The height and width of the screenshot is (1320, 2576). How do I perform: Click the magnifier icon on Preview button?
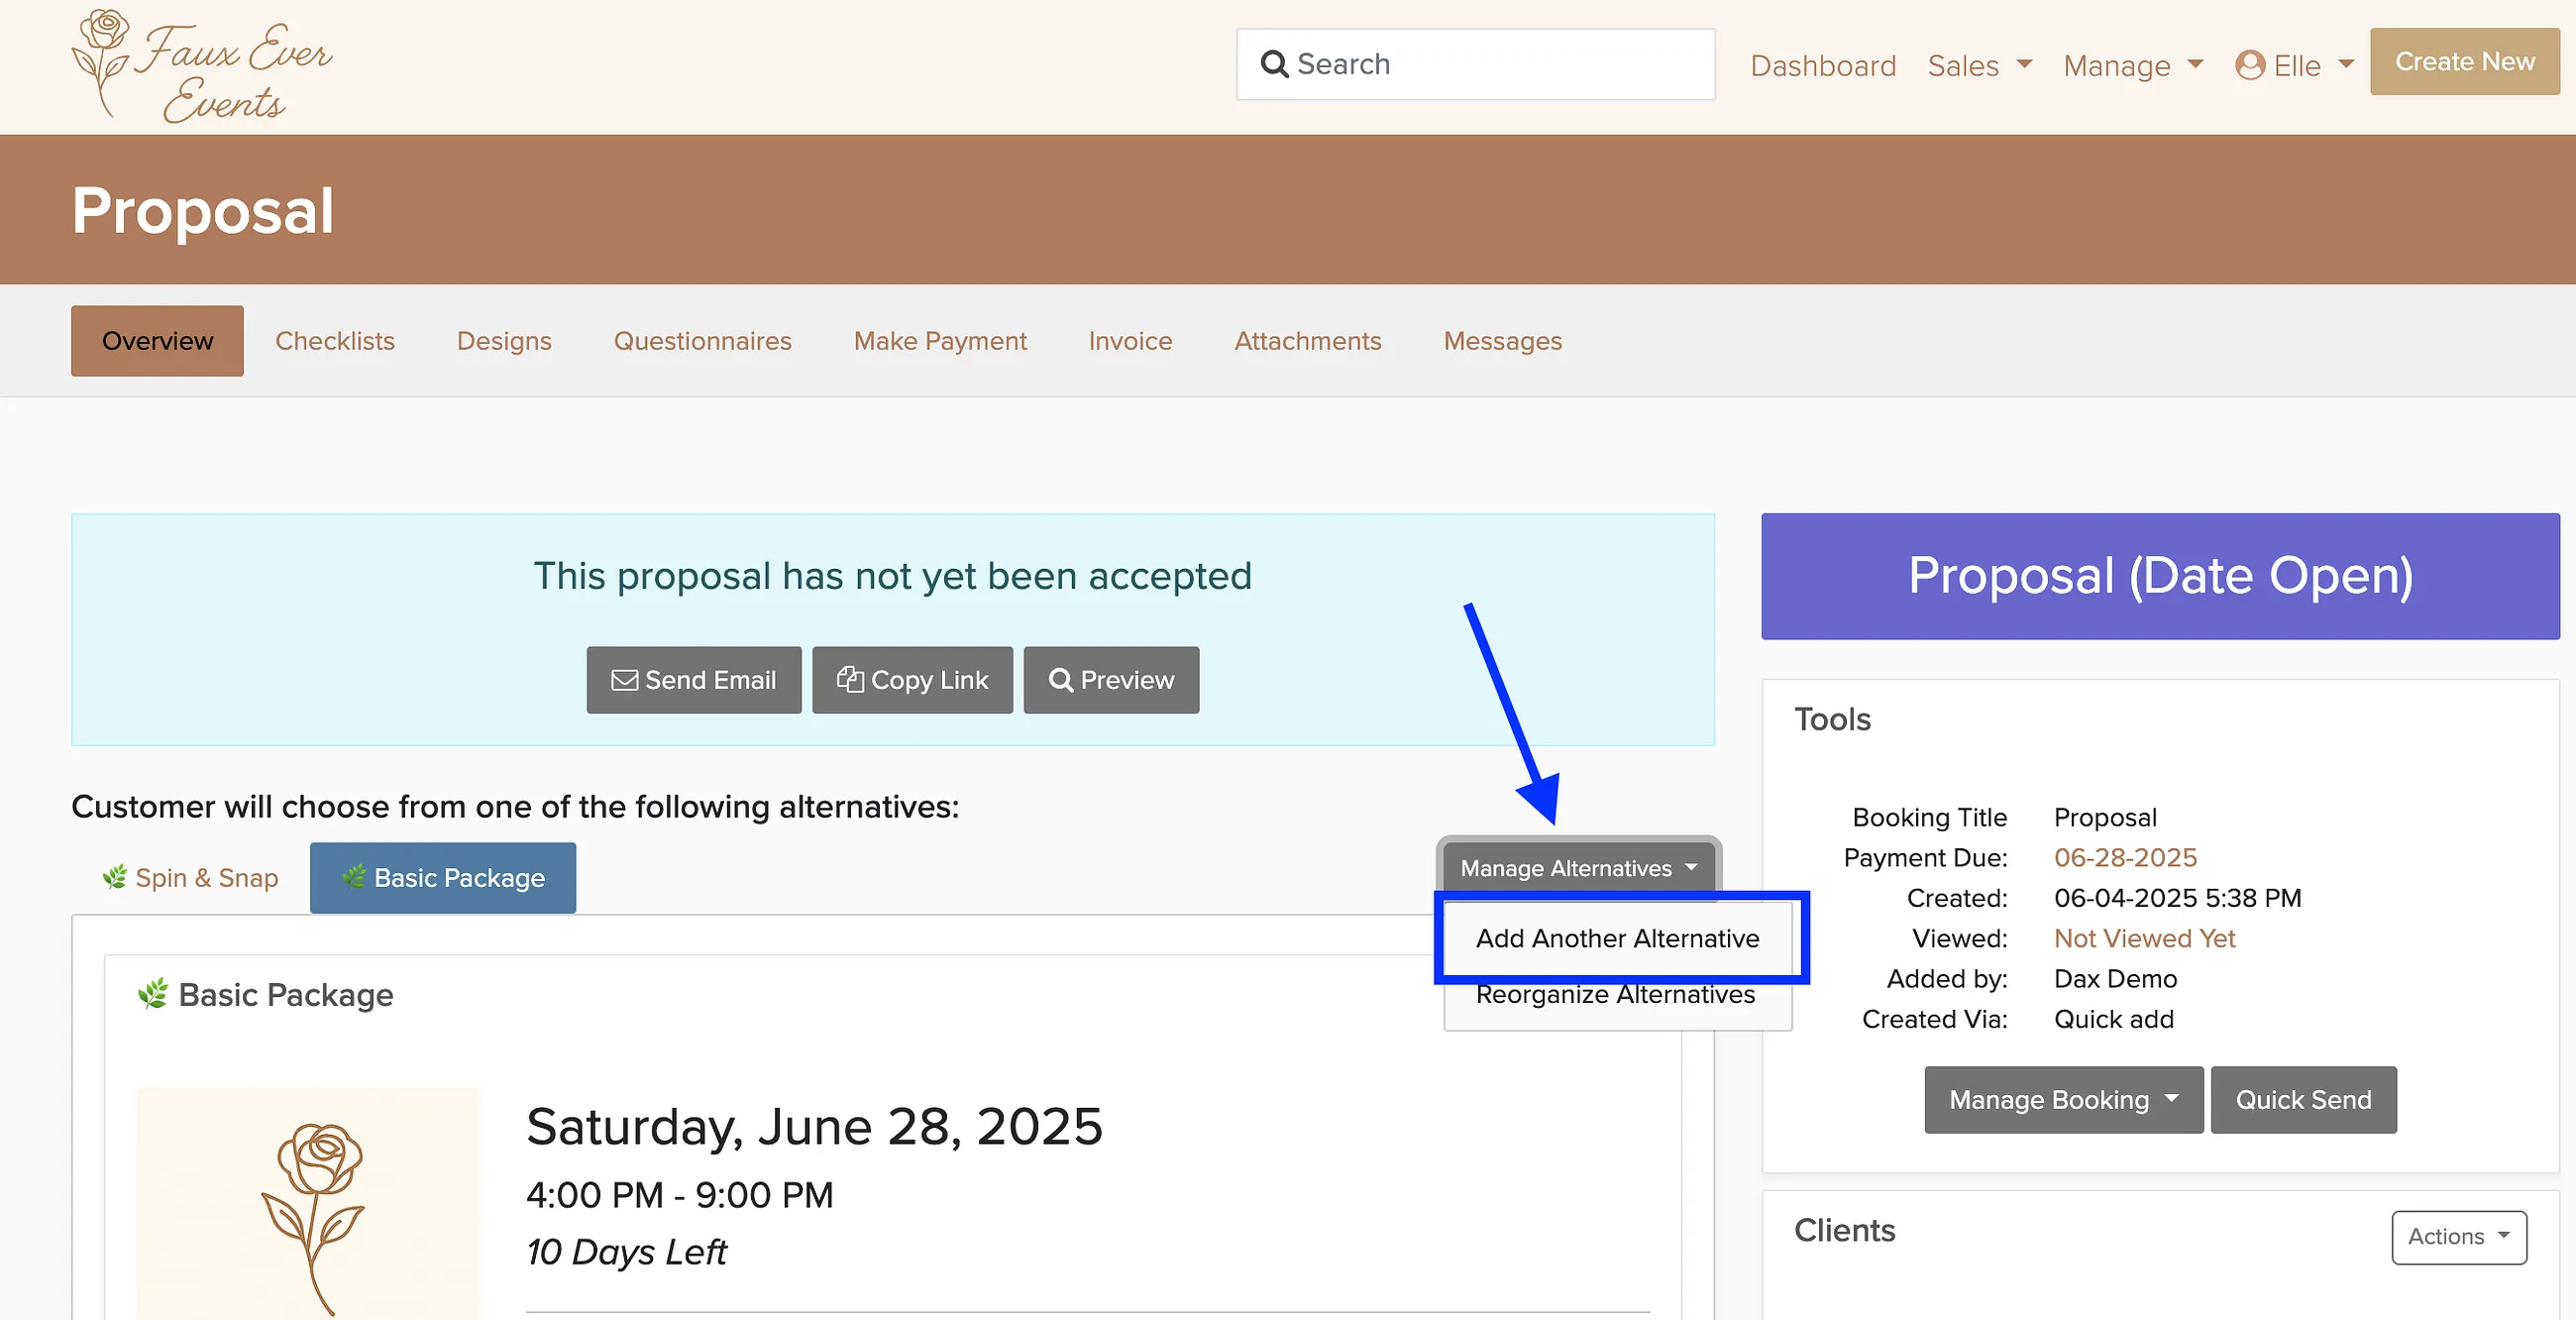click(1061, 680)
